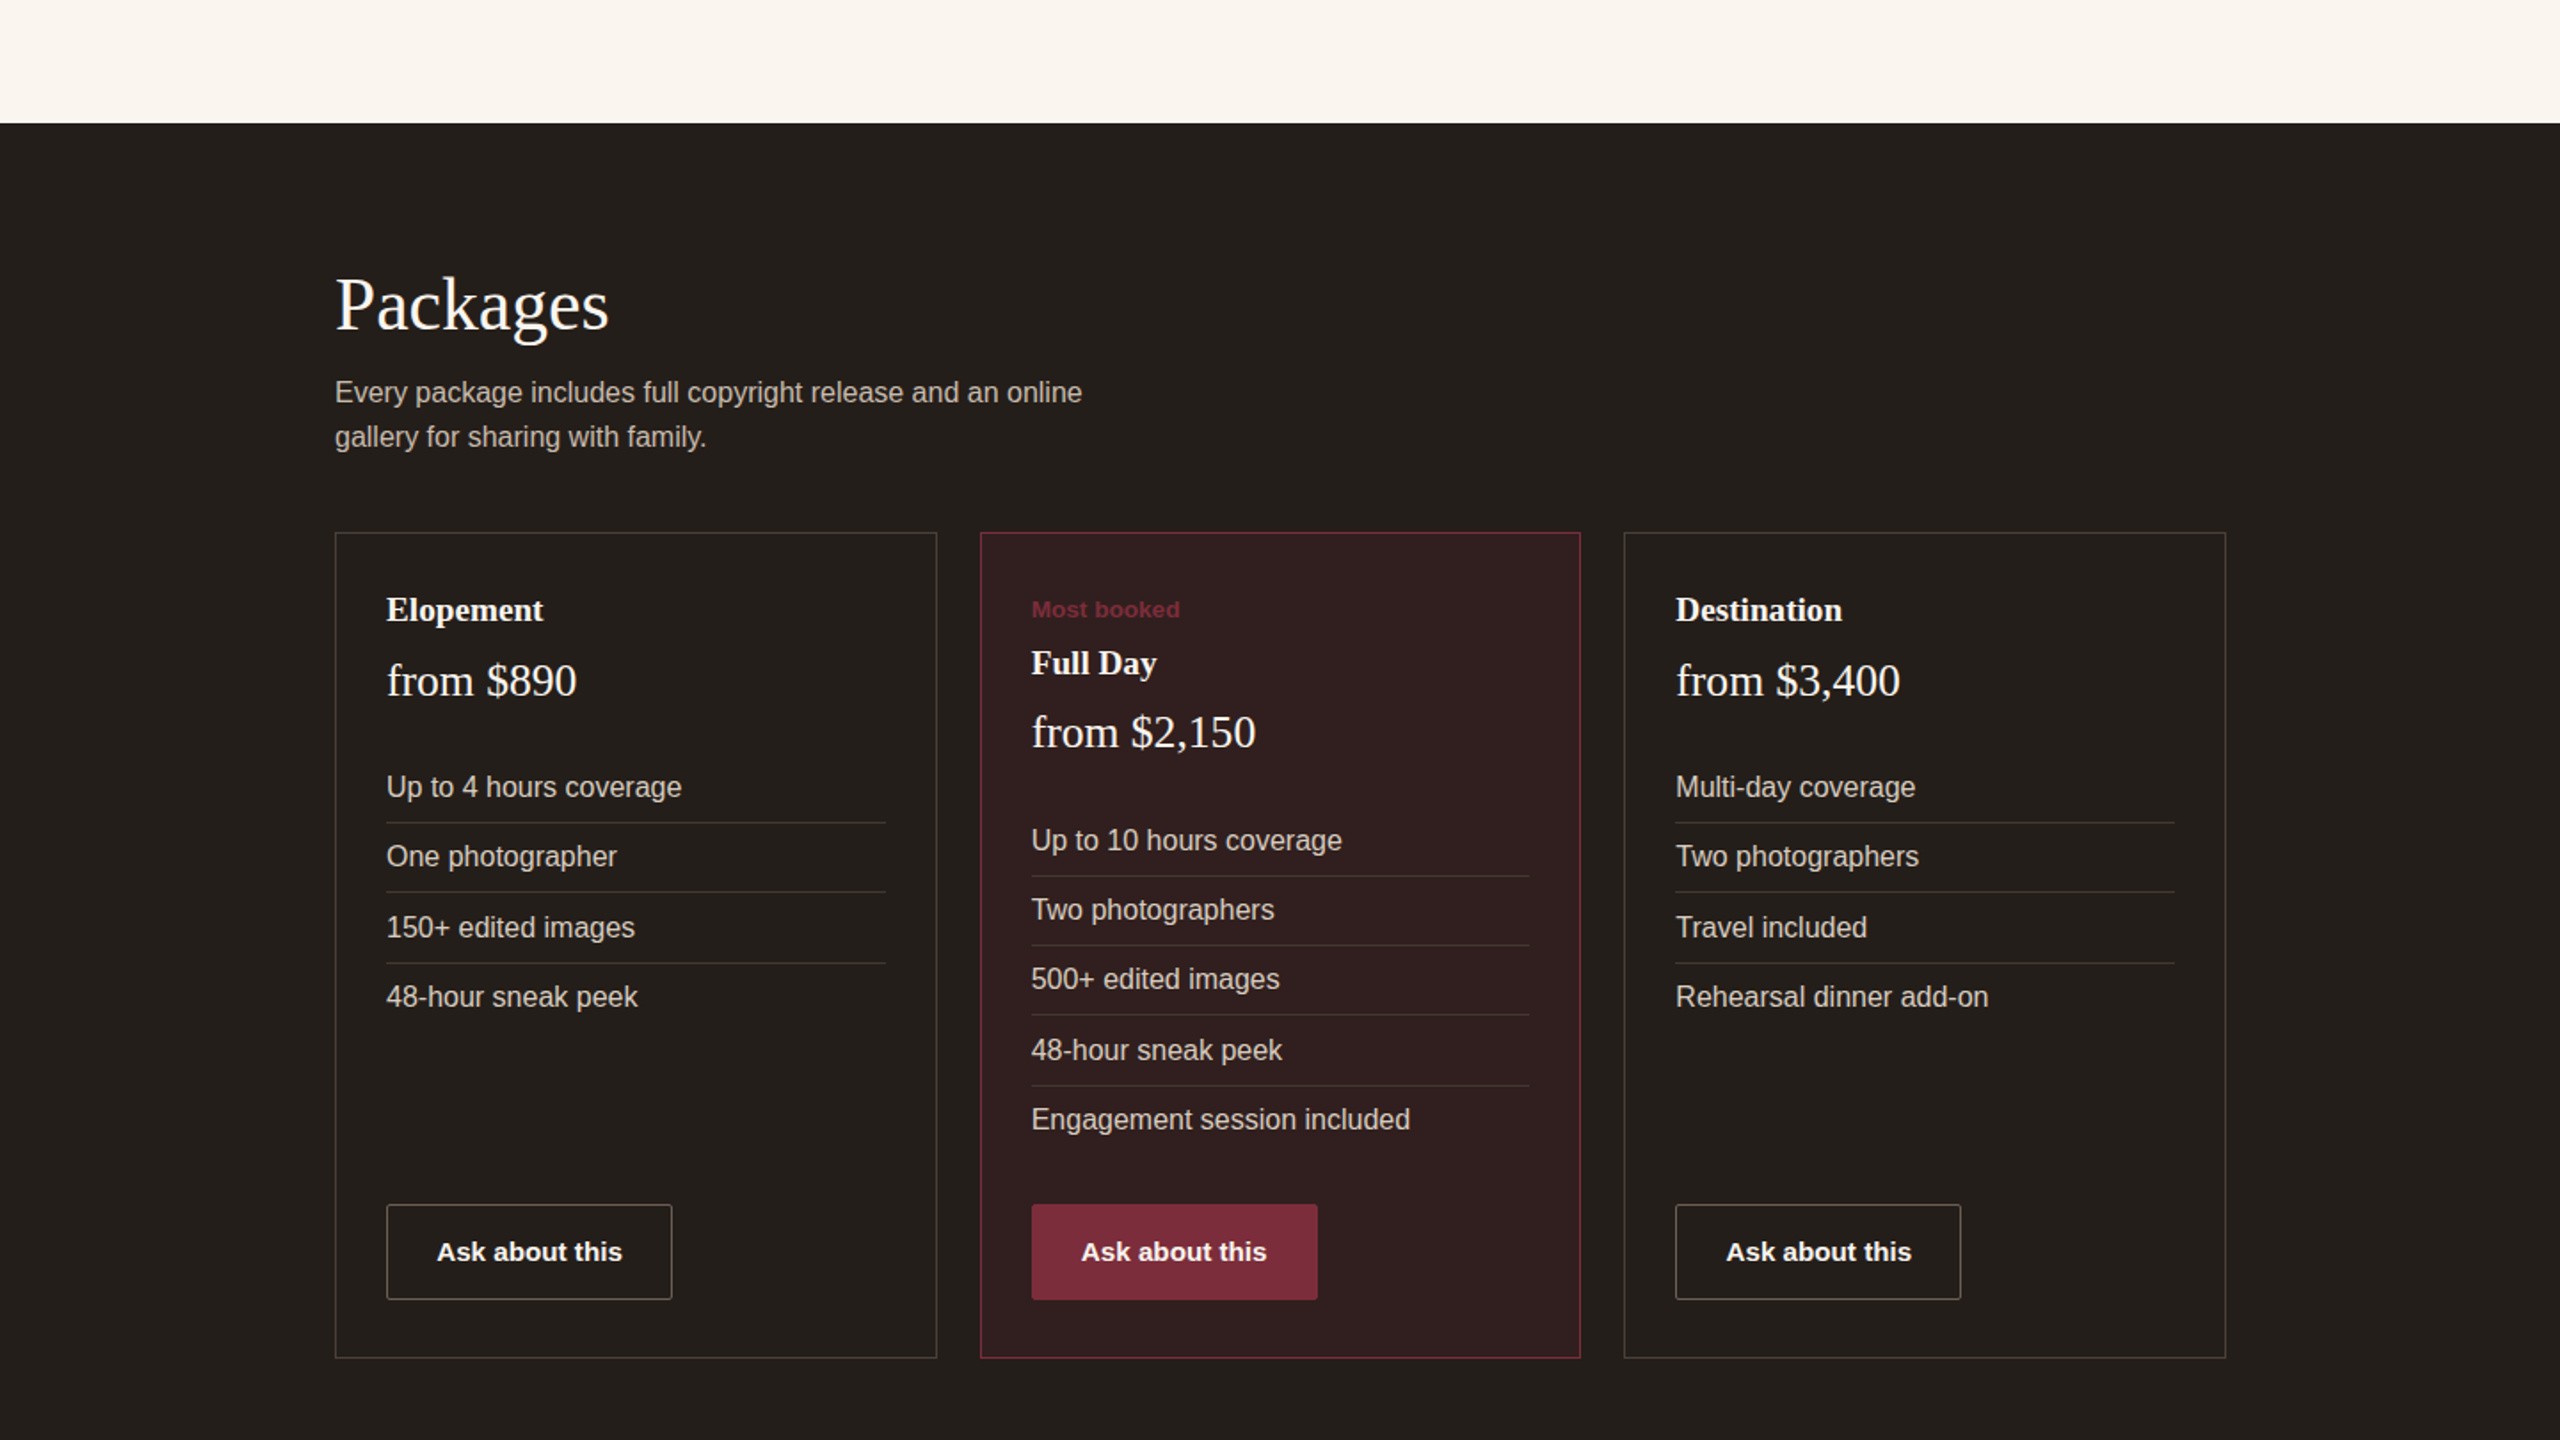Select the Elopement package title

[x=464, y=610]
